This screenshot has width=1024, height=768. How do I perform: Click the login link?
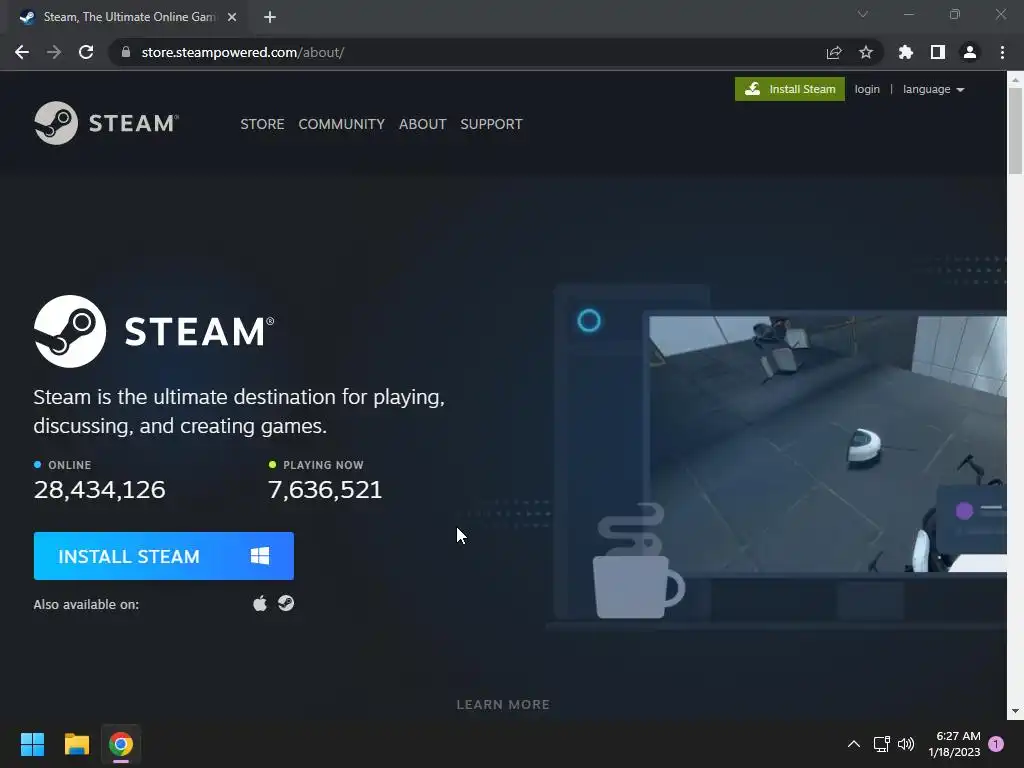(x=867, y=89)
